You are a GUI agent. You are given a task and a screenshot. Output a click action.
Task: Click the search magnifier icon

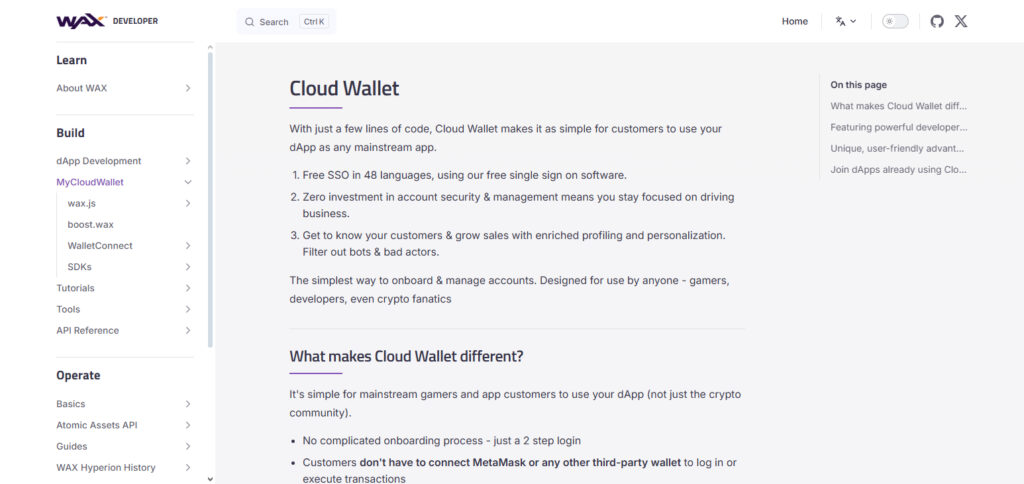point(249,22)
